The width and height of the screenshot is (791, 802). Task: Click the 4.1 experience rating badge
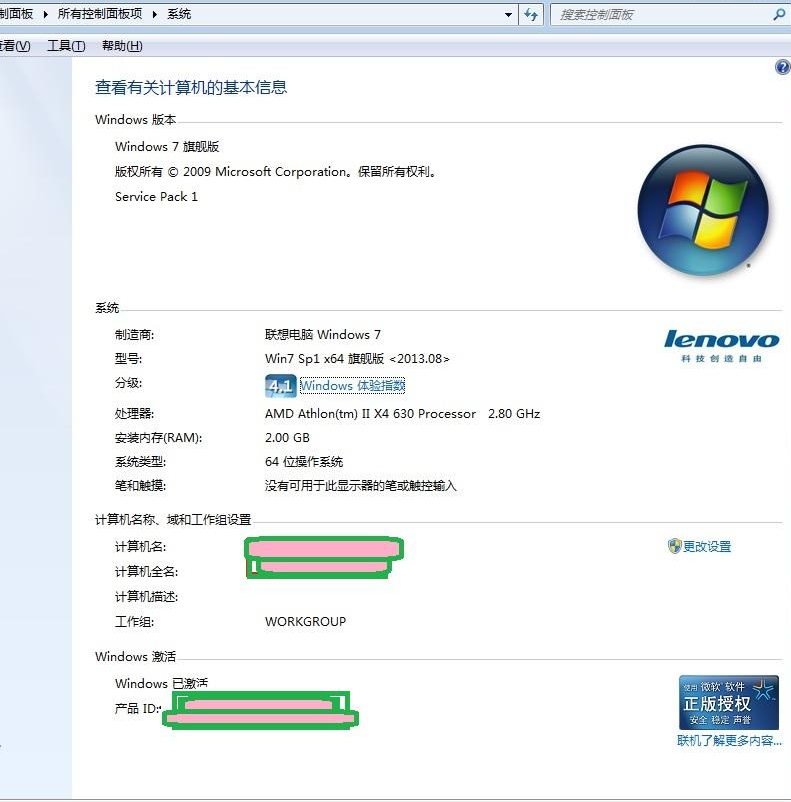tap(280, 386)
